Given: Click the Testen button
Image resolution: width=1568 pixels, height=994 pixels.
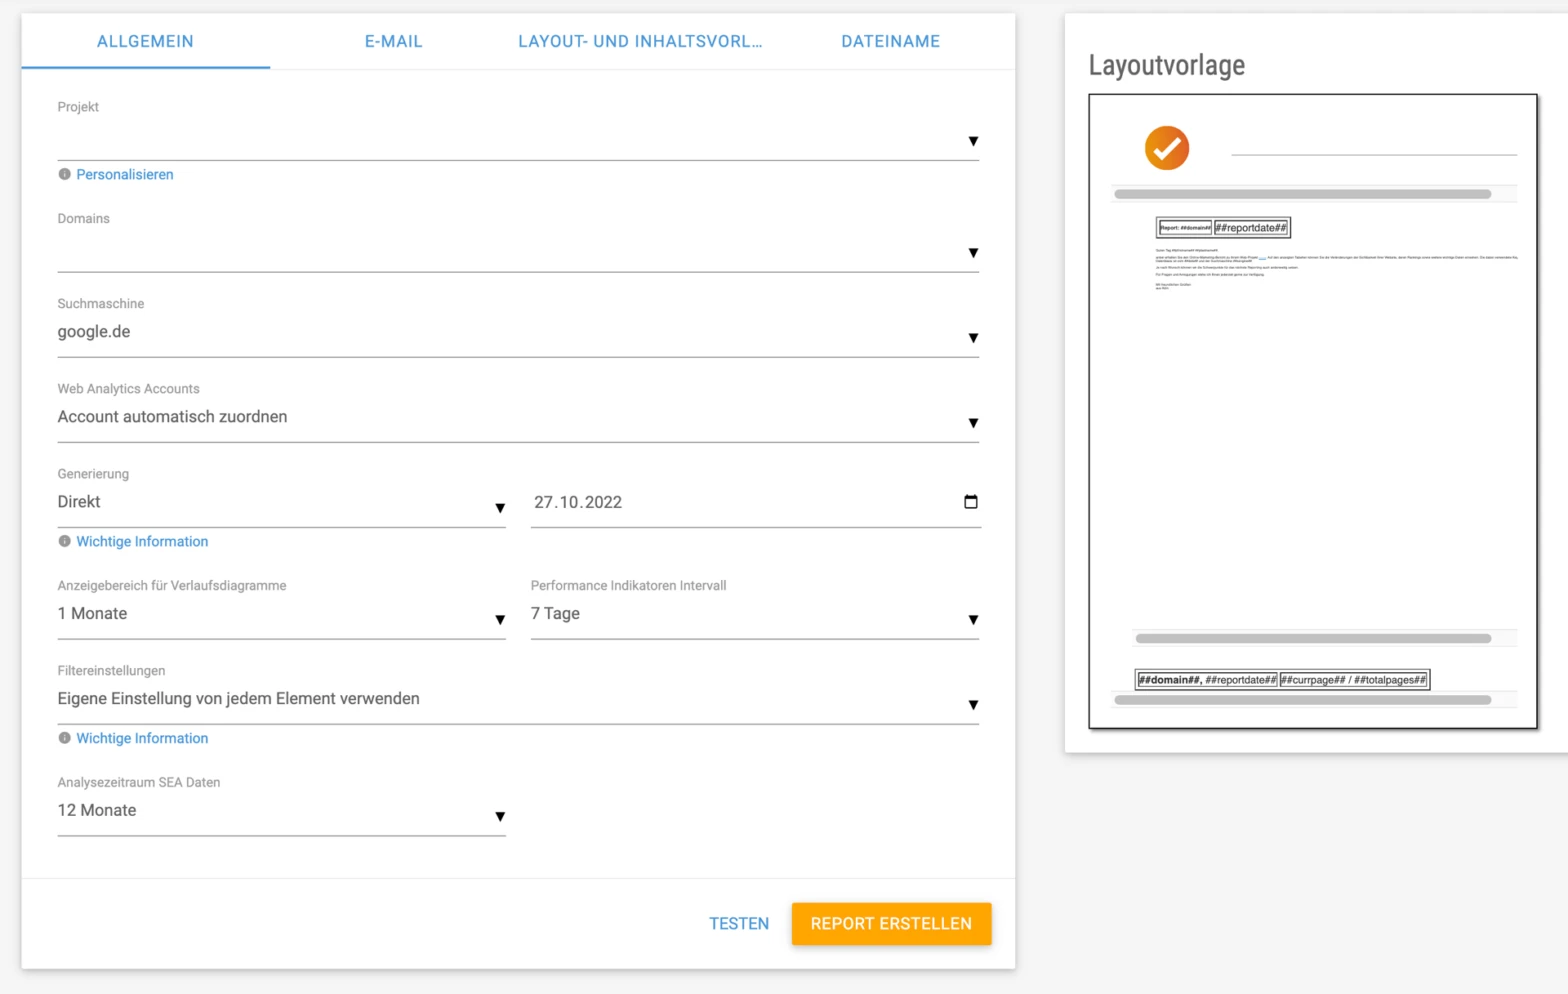Looking at the screenshot, I should pyautogui.click(x=739, y=924).
